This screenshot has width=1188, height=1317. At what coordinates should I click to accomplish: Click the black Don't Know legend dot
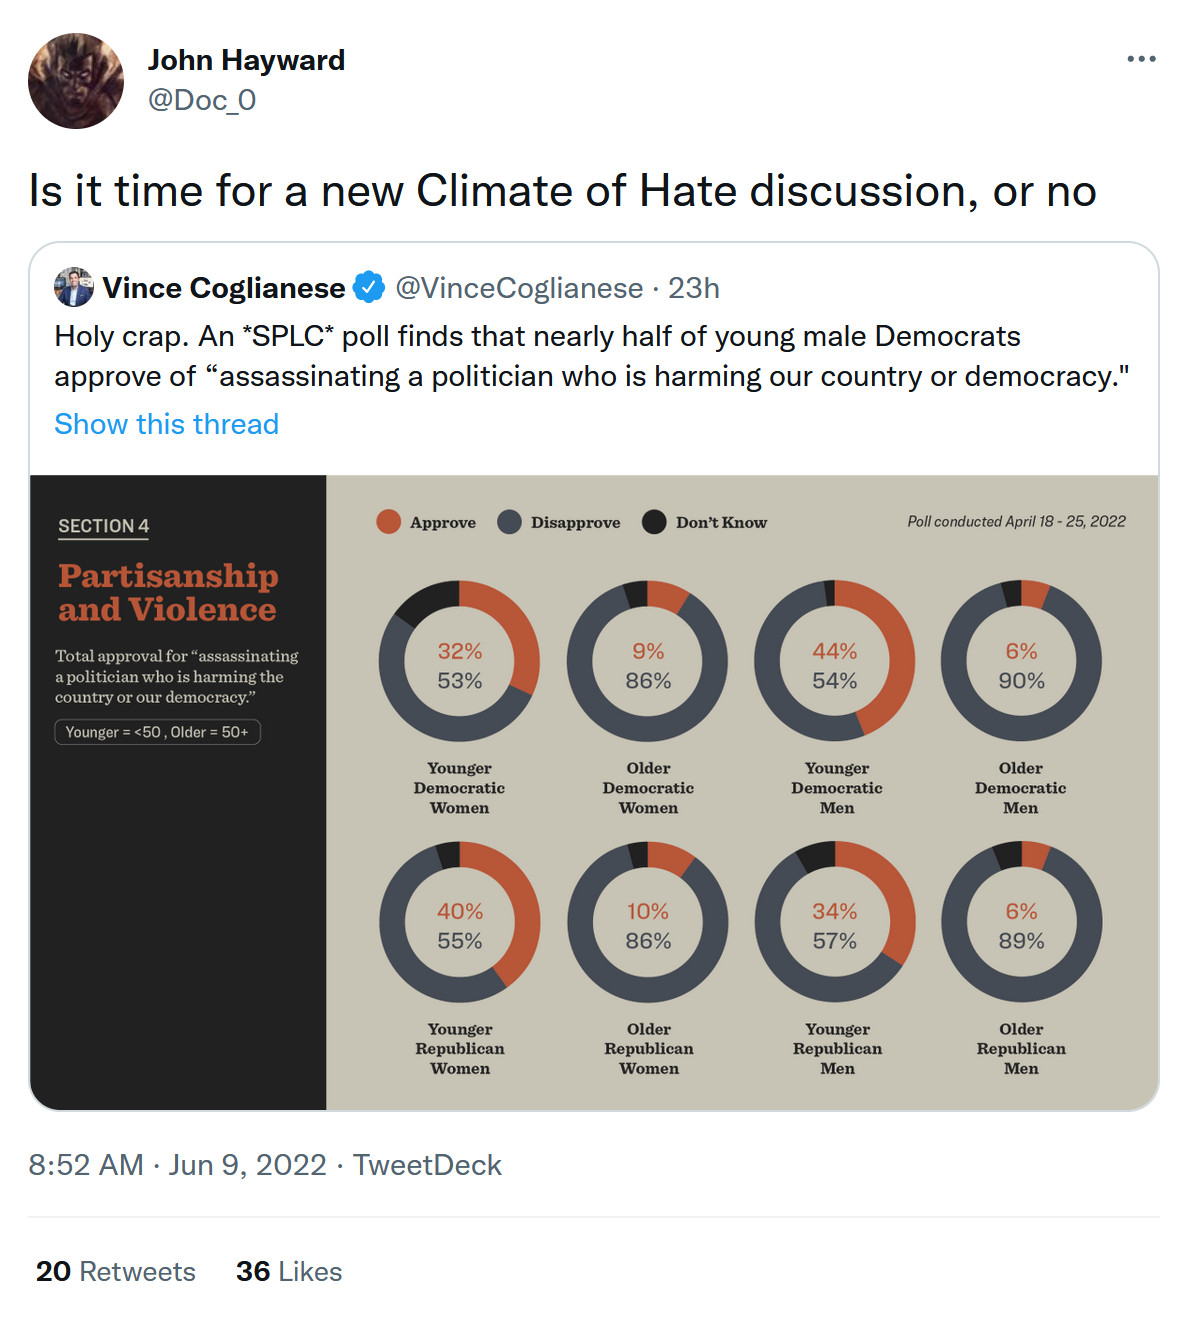point(654,522)
